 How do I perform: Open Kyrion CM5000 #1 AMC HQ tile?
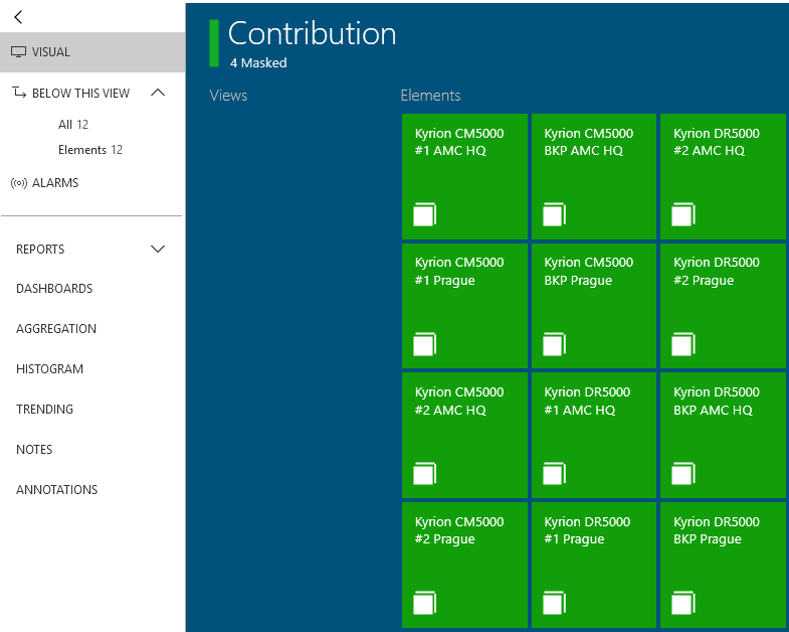coord(464,177)
